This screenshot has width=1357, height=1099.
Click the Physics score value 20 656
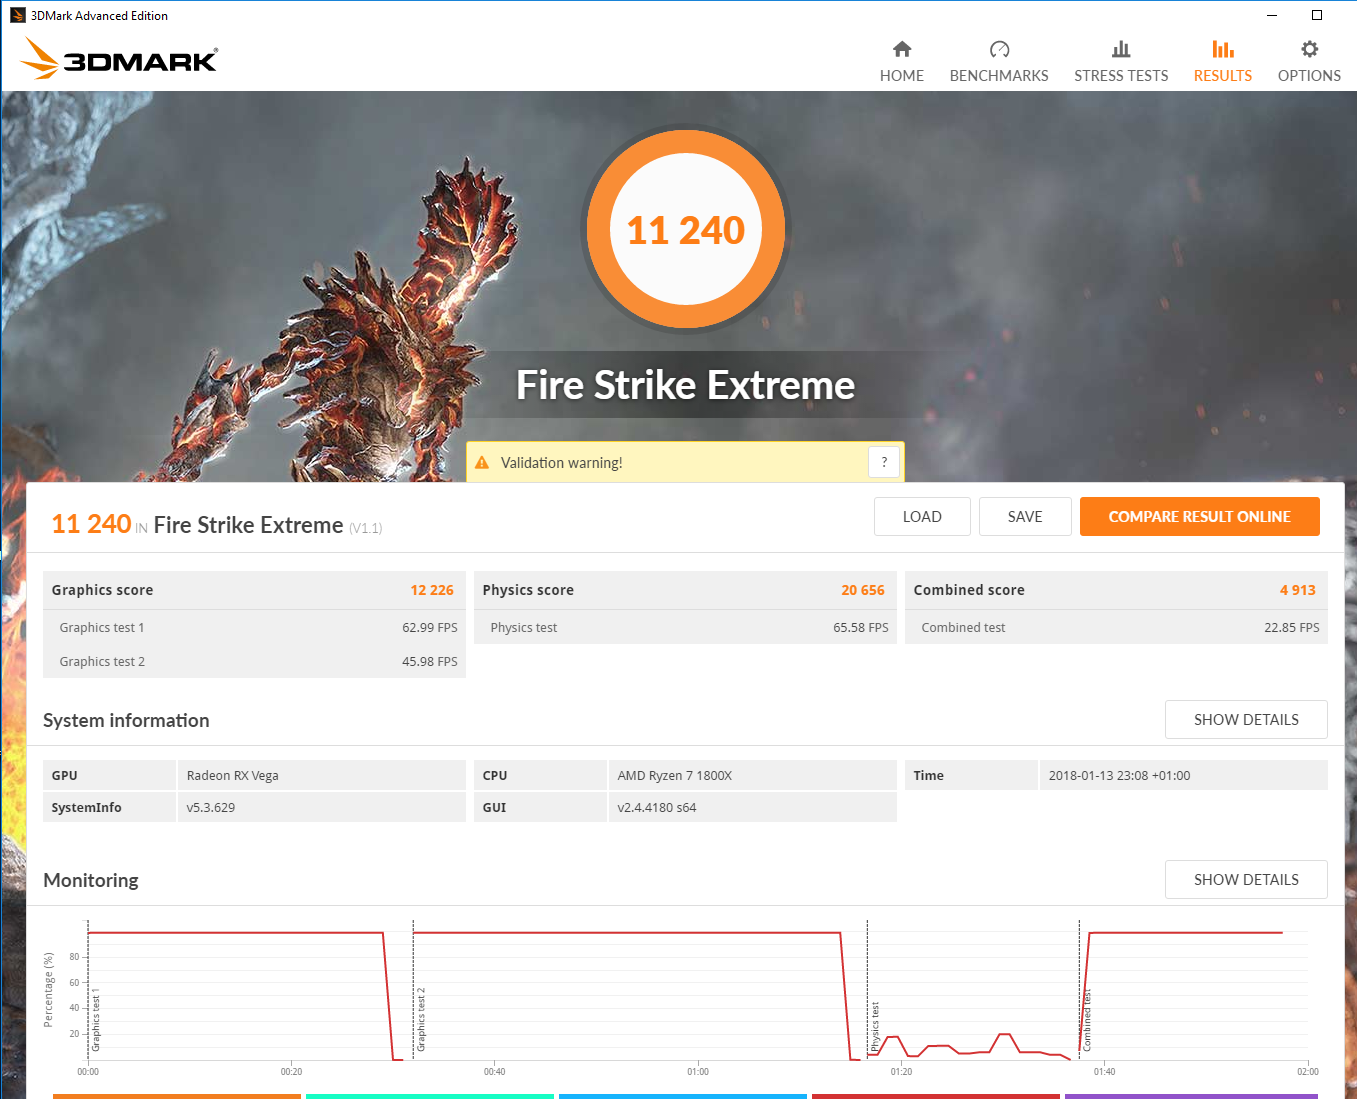863,590
